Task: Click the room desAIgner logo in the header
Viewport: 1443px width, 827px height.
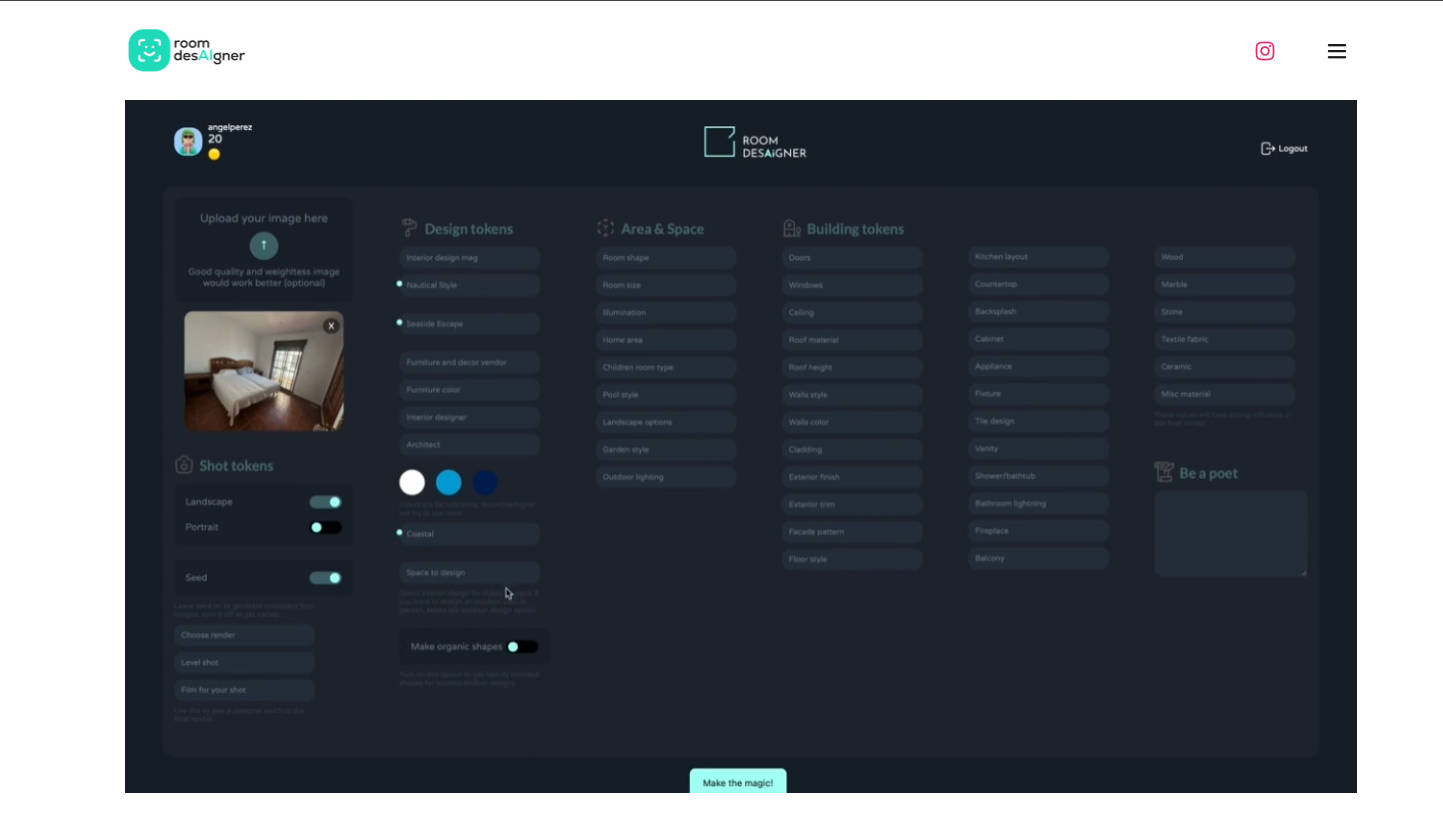Action: pos(187,50)
